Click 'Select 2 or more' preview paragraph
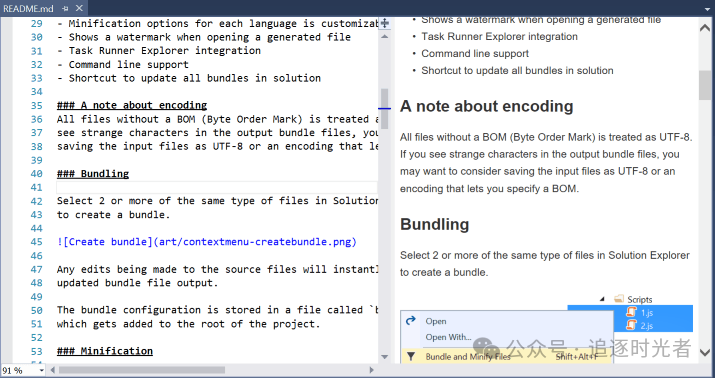715x378 pixels. (545, 264)
